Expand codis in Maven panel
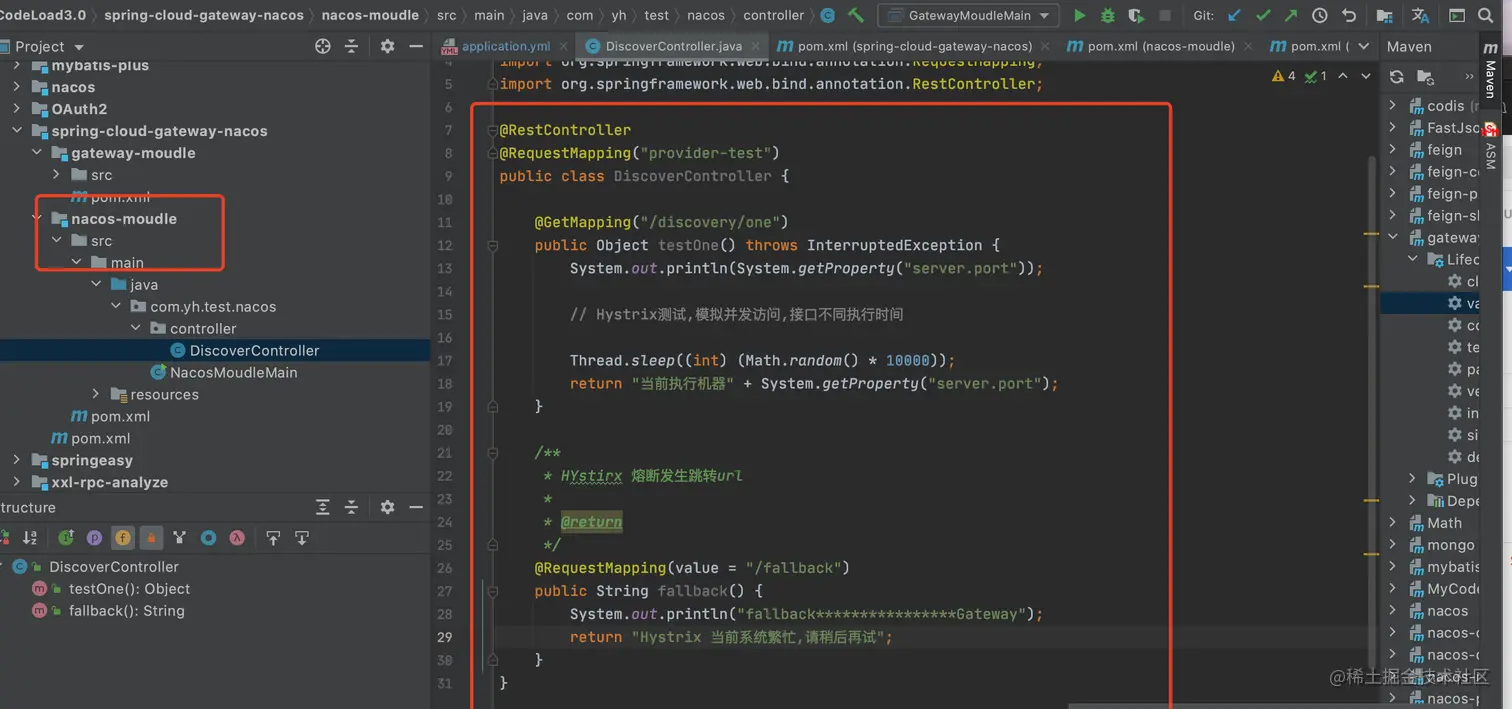This screenshot has width=1512, height=709. [x=1393, y=105]
